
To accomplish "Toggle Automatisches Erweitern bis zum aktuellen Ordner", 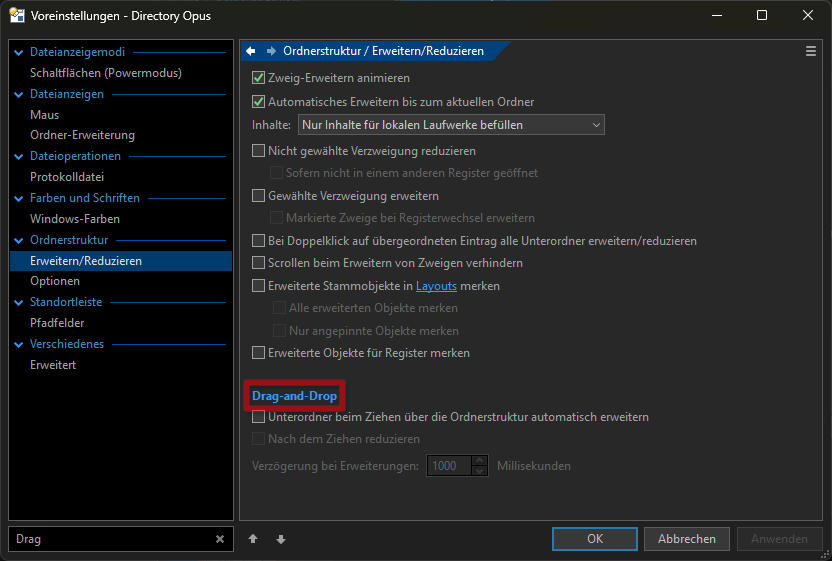I will tap(258, 102).
